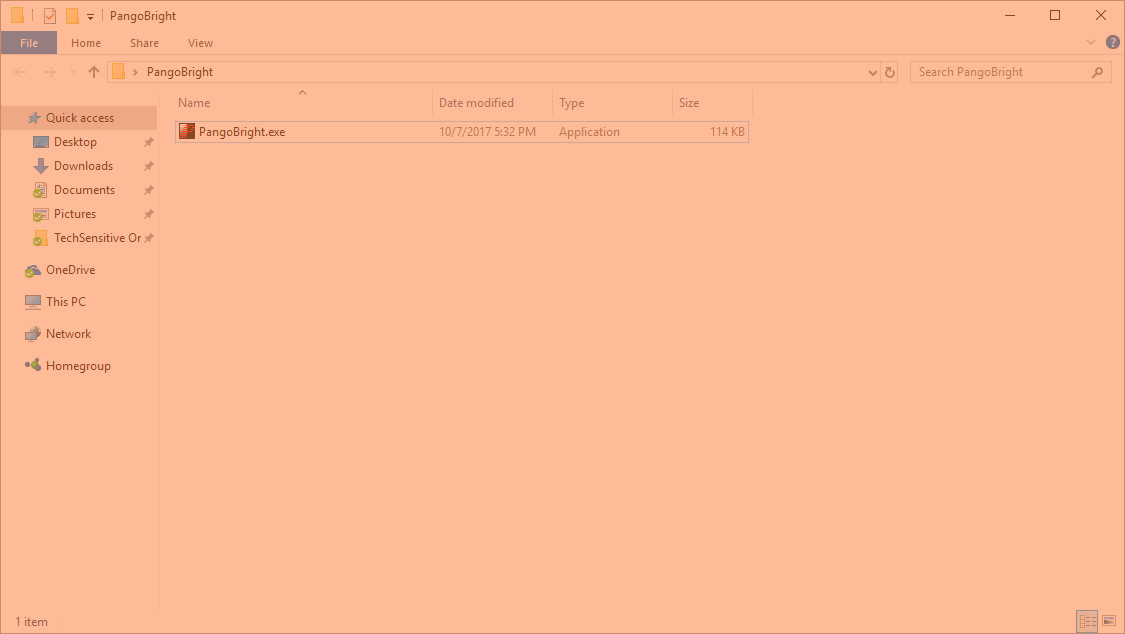The width and height of the screenshot is (1125, 634).
Task: Open recent locations dropdown arrow
Action: pos(72,72)
